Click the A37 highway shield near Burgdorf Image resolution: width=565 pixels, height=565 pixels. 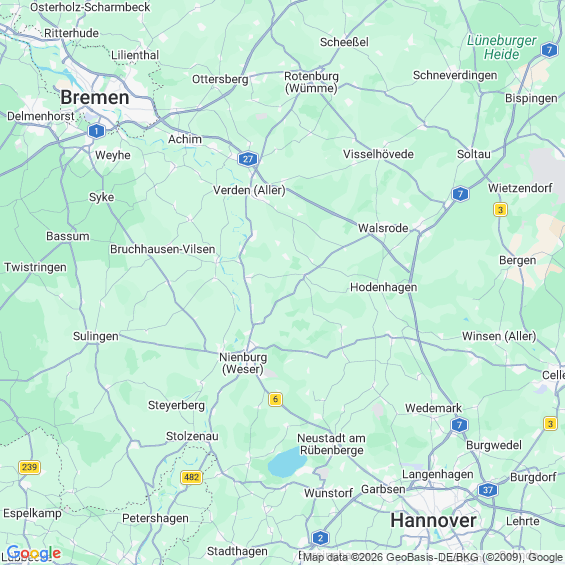click(x=488, y=490)
